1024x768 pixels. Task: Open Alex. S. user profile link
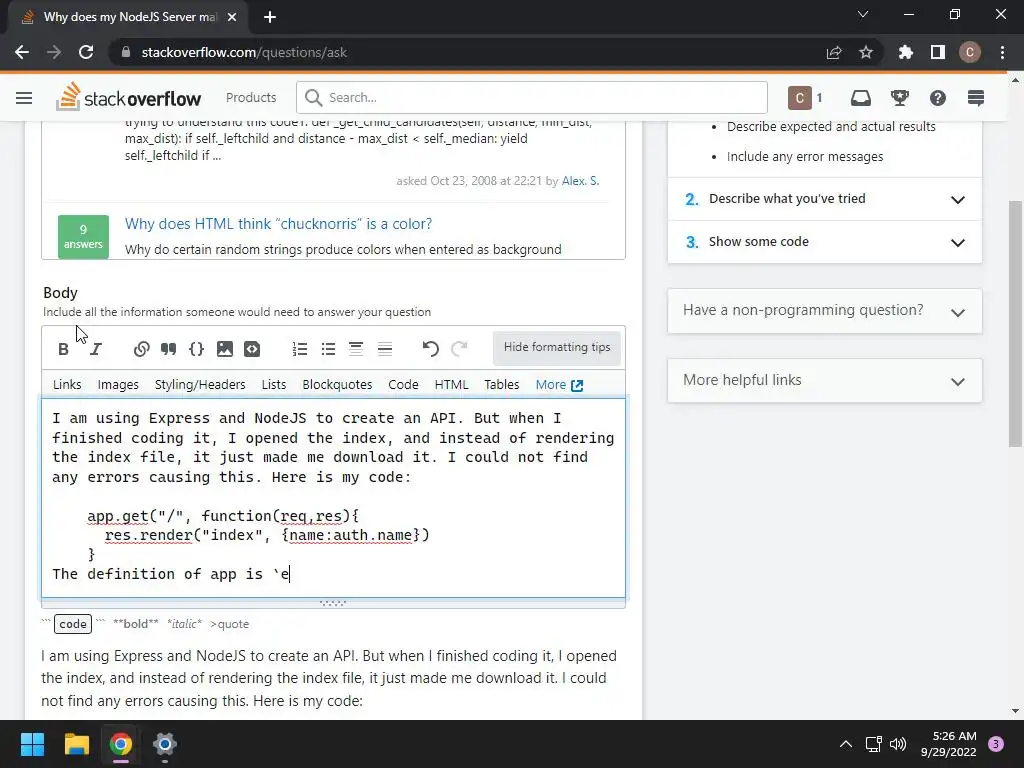point(580,181)
